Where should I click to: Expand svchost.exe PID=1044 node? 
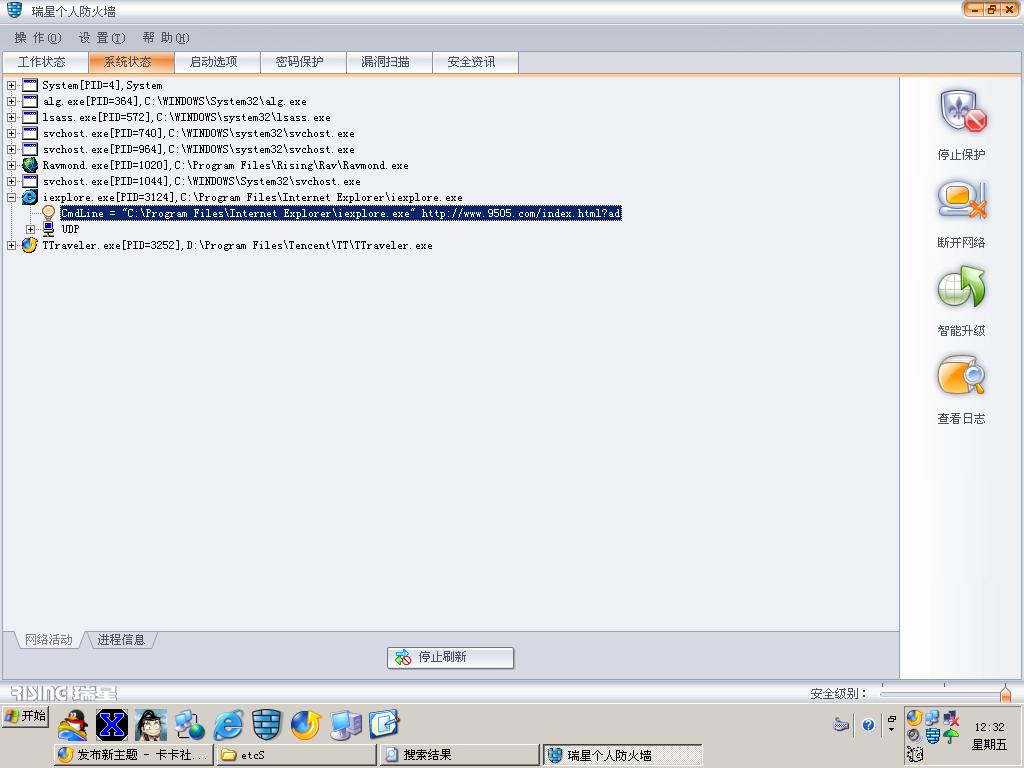pos(12,182)
